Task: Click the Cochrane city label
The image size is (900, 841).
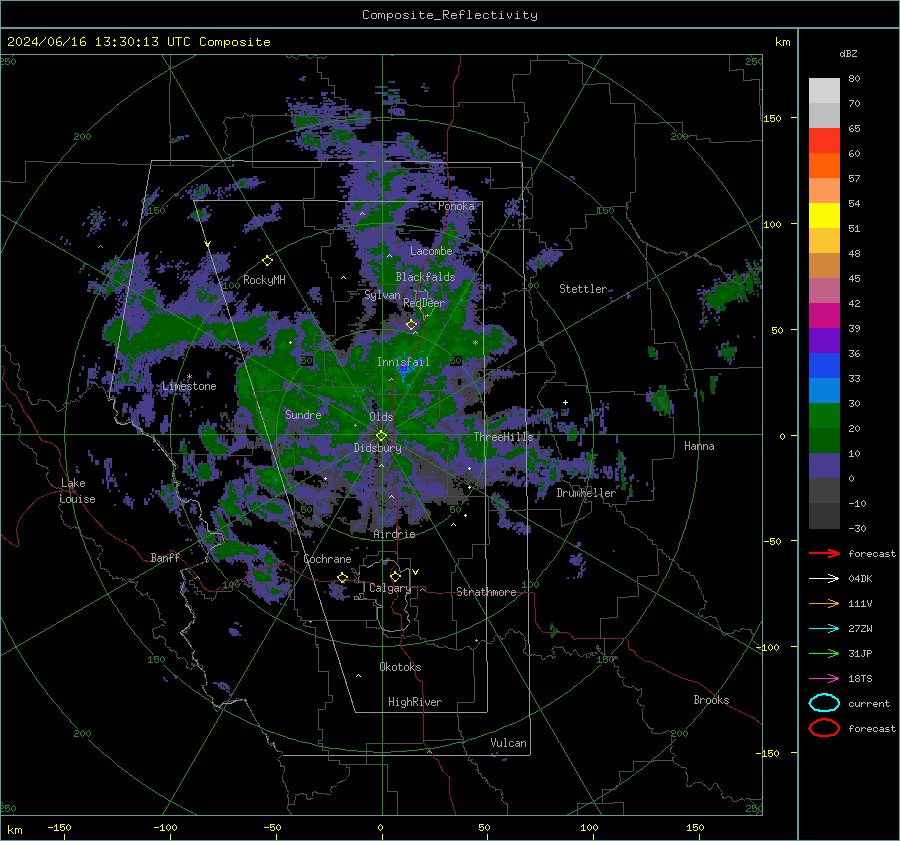Action: 327,559
